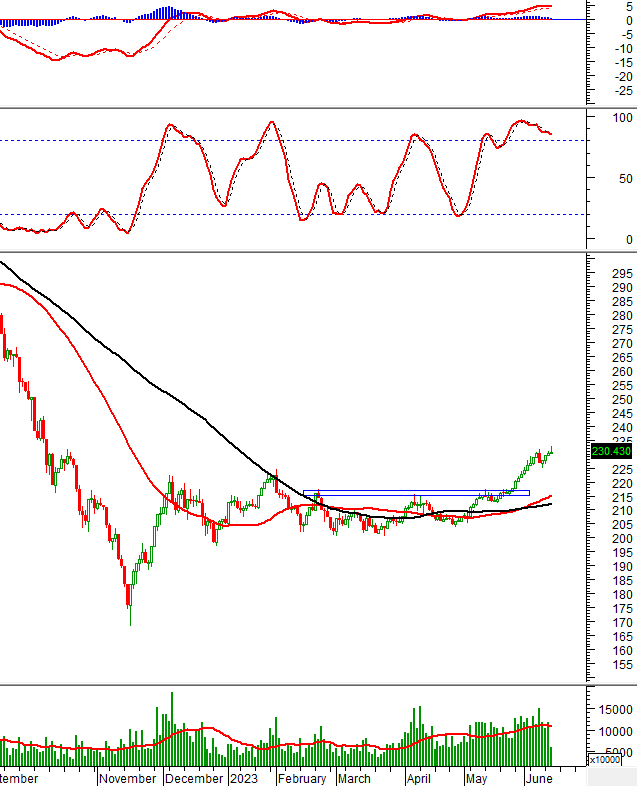Click the March label on time axis
The image size is (637, 786).
click(x=355, y=778)
